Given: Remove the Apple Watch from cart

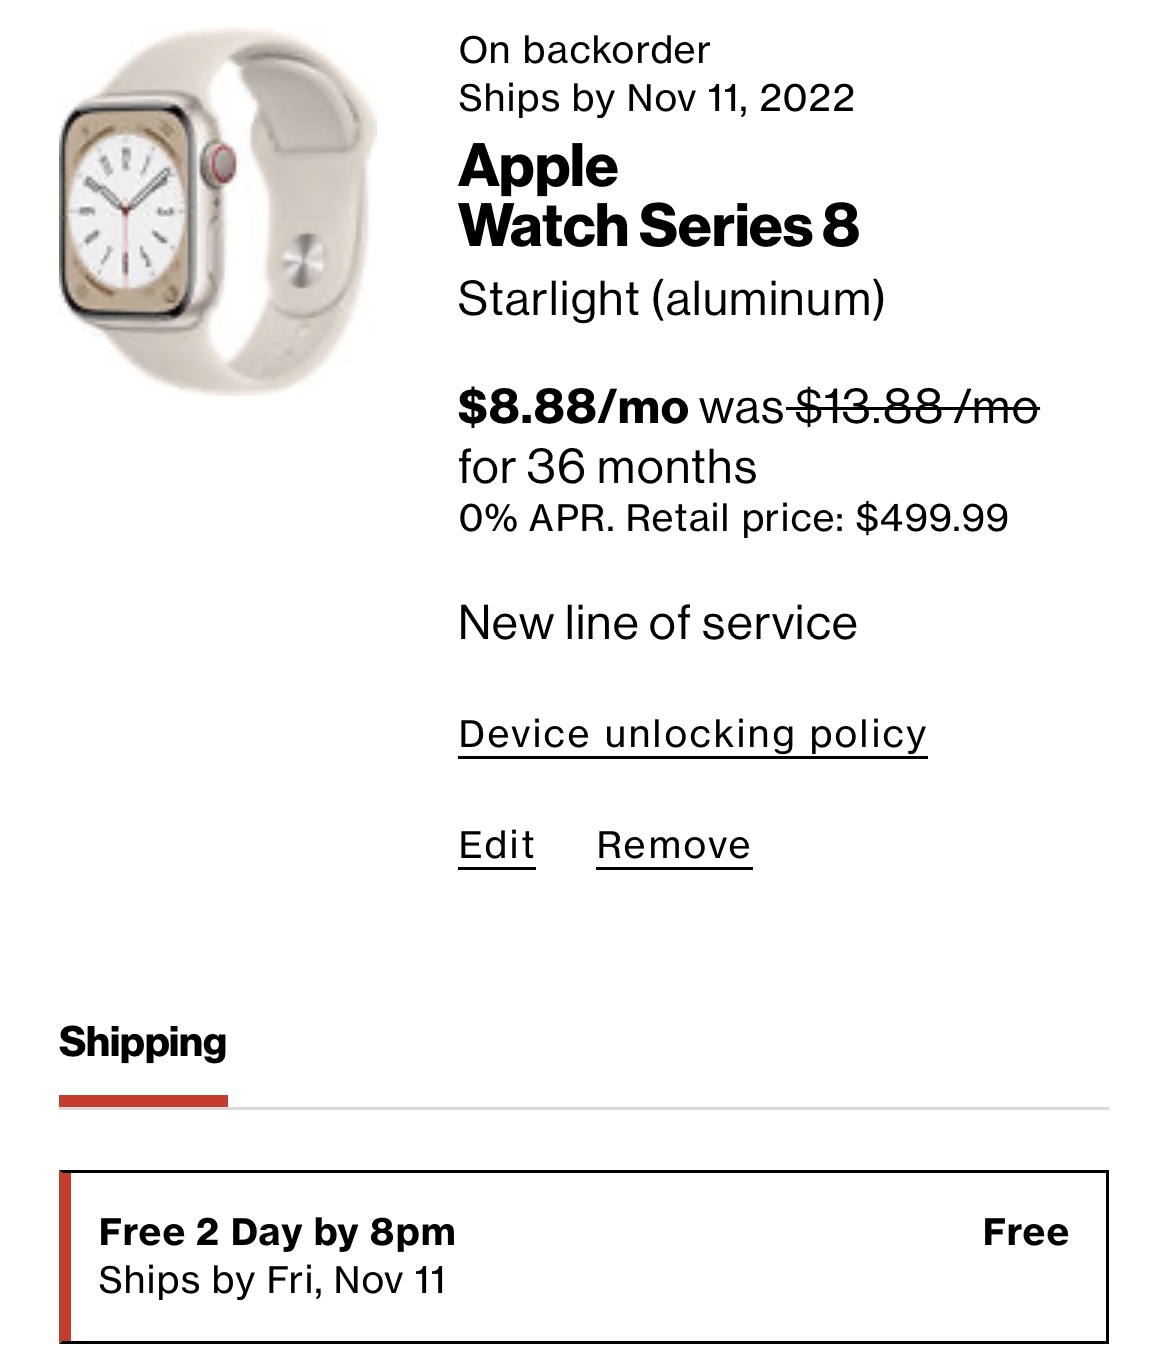Looking at the screenshot, I should 673,845.
